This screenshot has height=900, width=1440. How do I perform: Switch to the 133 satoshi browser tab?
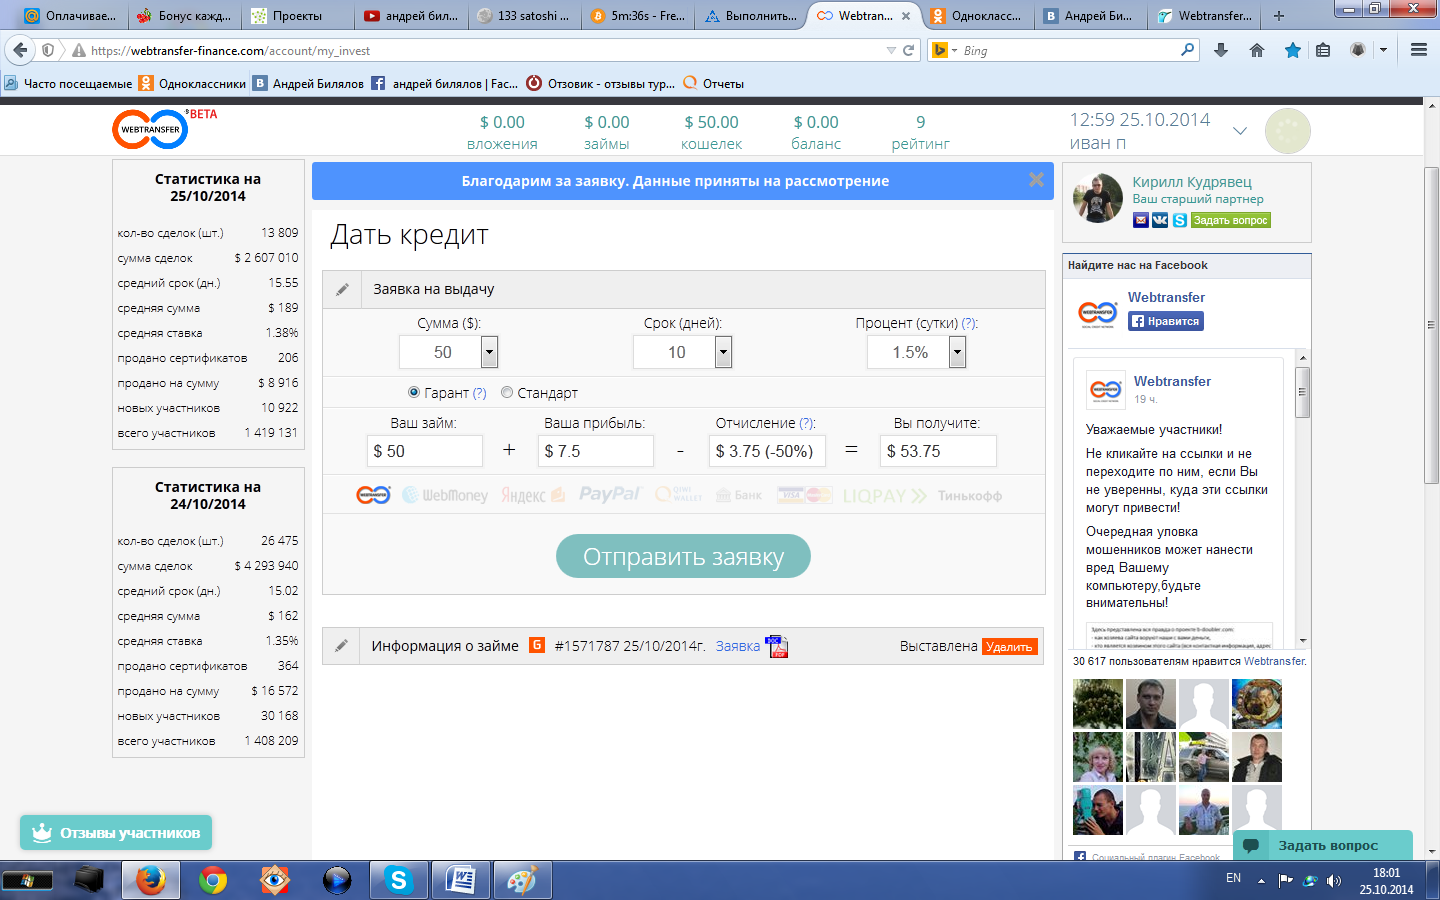tap(524, 15)
